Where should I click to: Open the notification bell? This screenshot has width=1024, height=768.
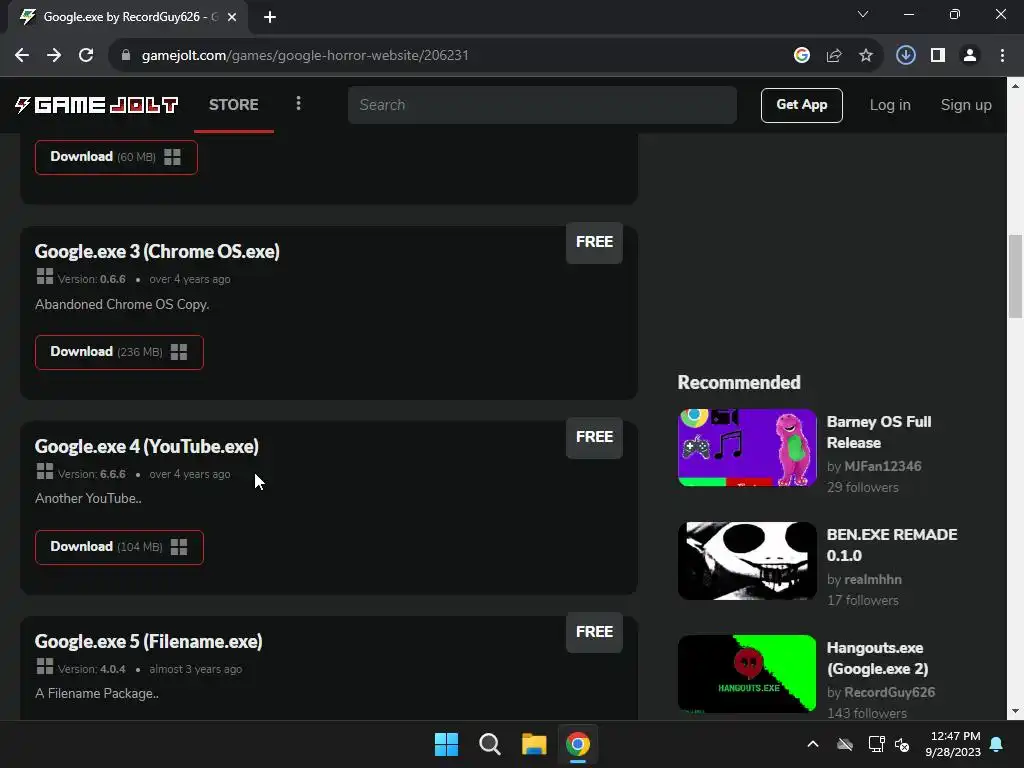click(997, 744)
